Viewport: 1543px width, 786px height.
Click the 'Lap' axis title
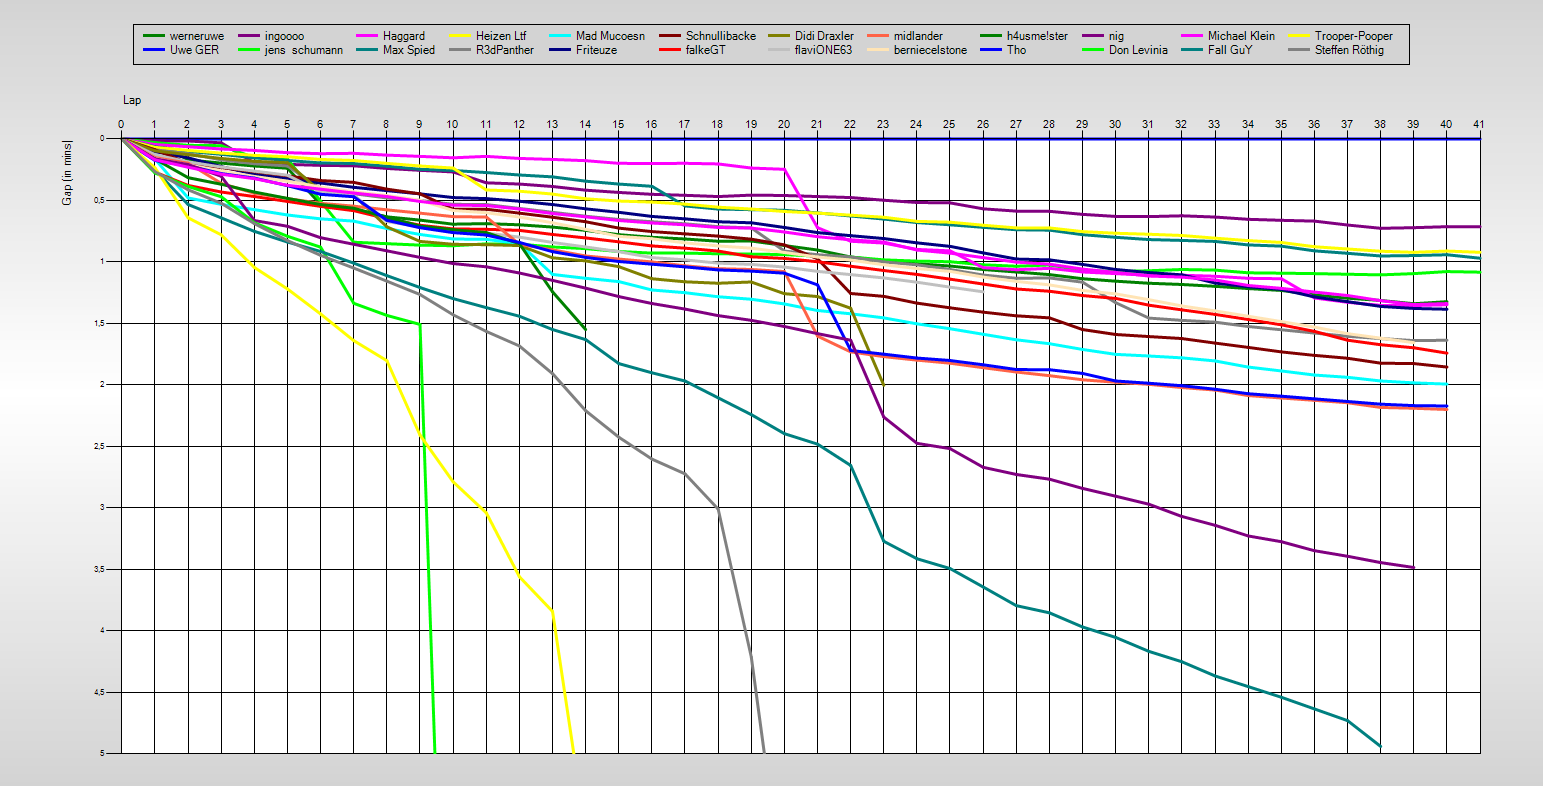pyautogui.click(x=132, y=101)
